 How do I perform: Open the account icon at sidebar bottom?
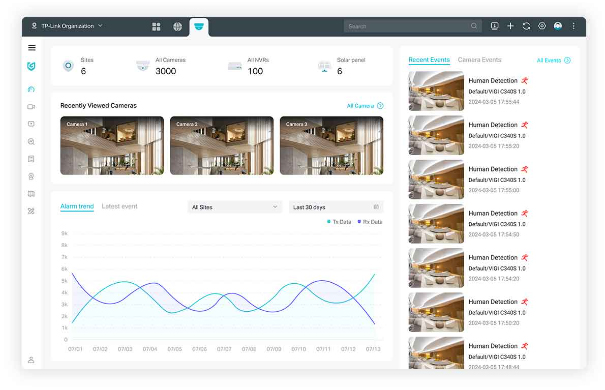(31, 360)
